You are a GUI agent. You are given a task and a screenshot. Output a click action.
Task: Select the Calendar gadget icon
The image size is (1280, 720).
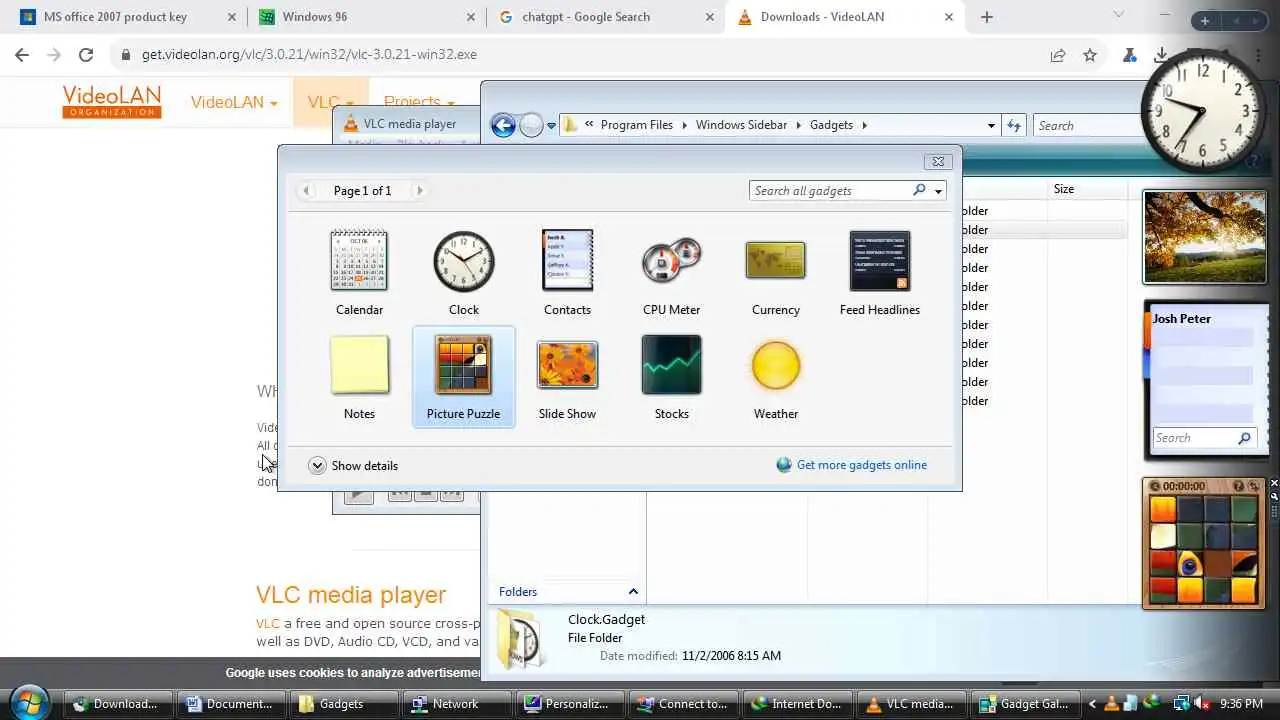pyautogui.click(x=359, y=262)
